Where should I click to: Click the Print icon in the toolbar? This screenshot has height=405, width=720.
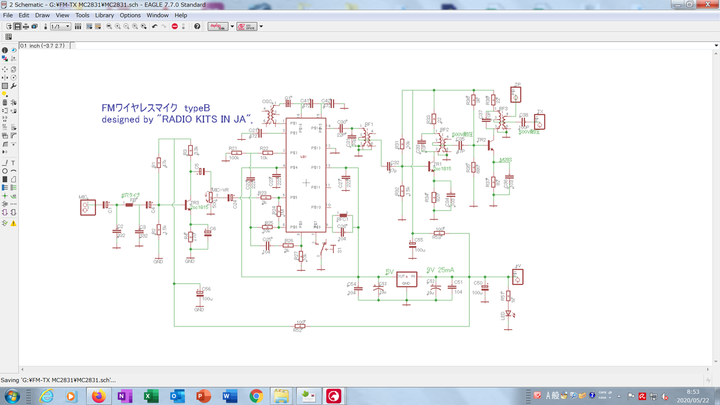click(27, 26)
